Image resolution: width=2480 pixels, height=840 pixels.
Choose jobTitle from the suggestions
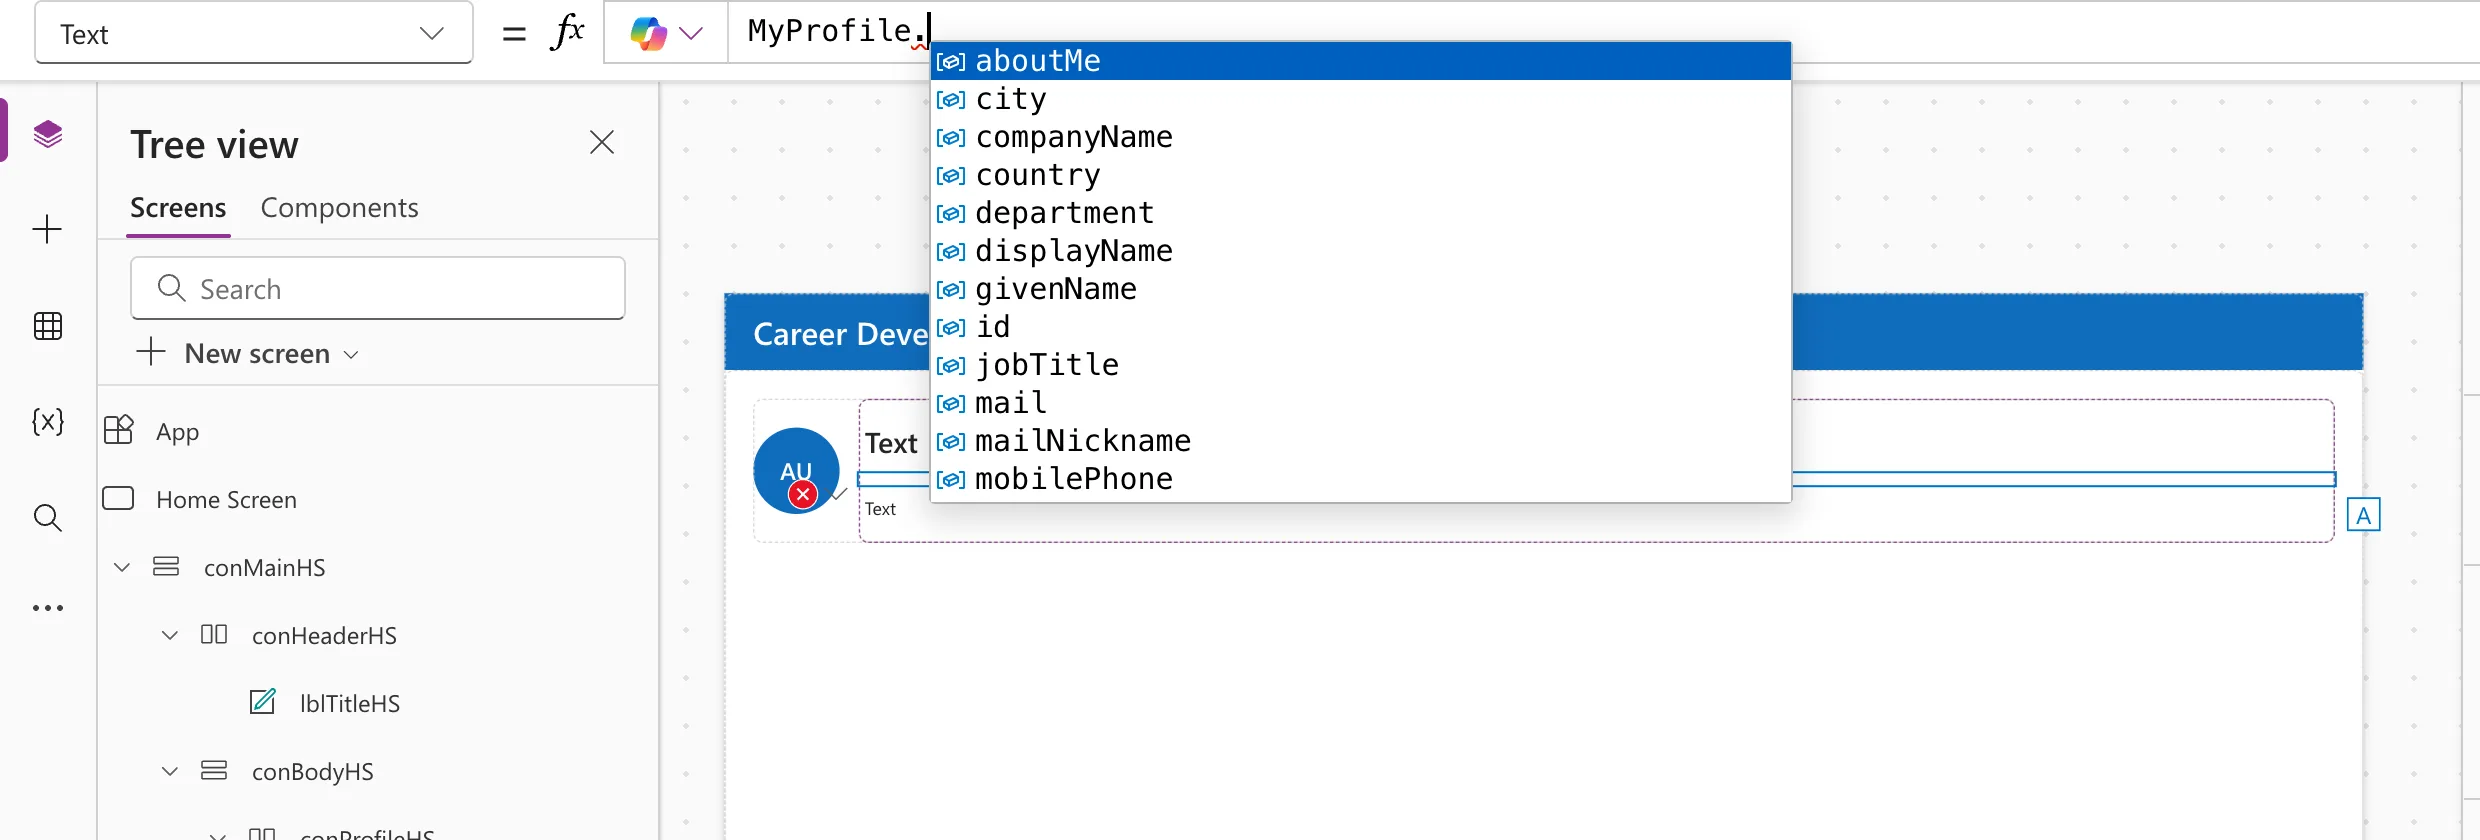tap(1361, 365)
